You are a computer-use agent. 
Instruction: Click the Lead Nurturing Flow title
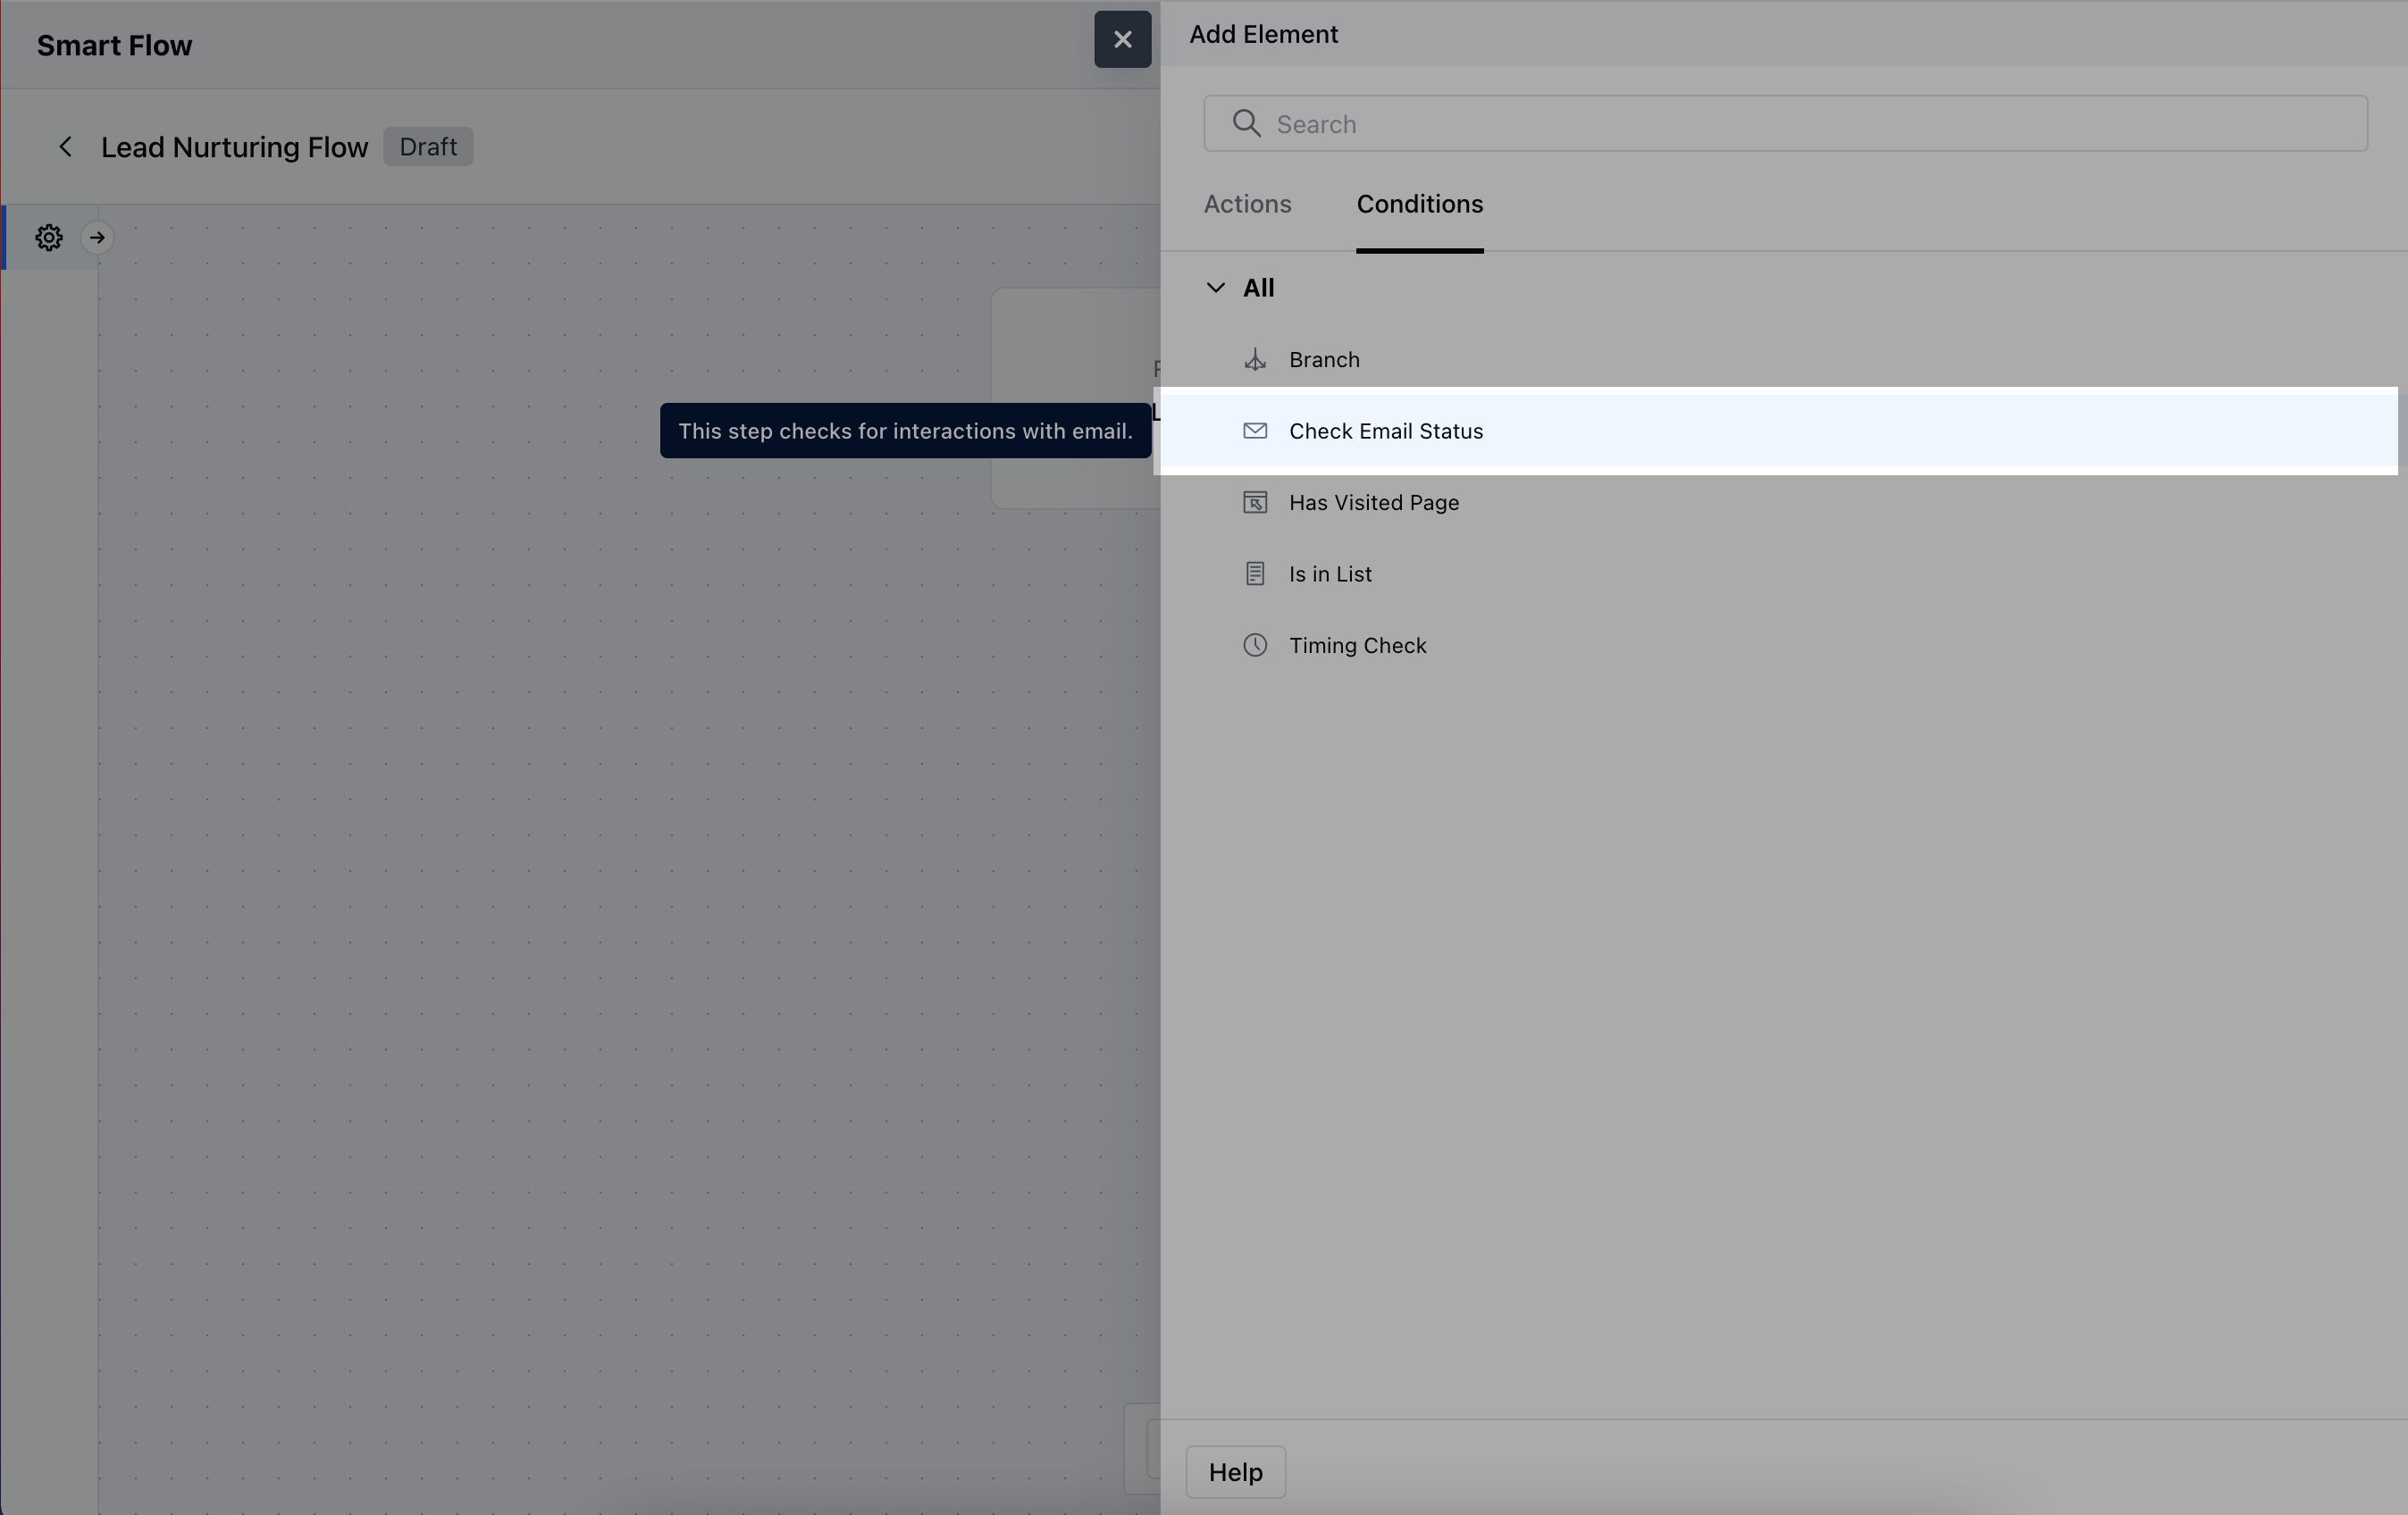[x=234, y=147]
